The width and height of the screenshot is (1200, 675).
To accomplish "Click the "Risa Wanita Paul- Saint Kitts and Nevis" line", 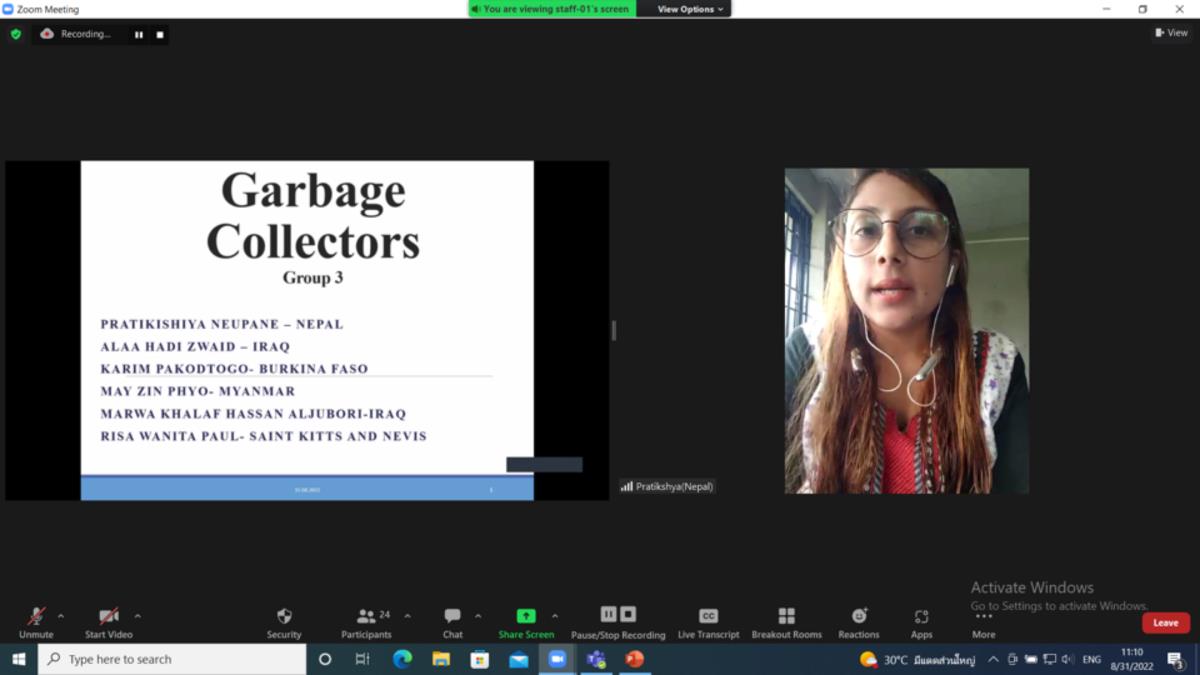I will click(x=264, y=436).
